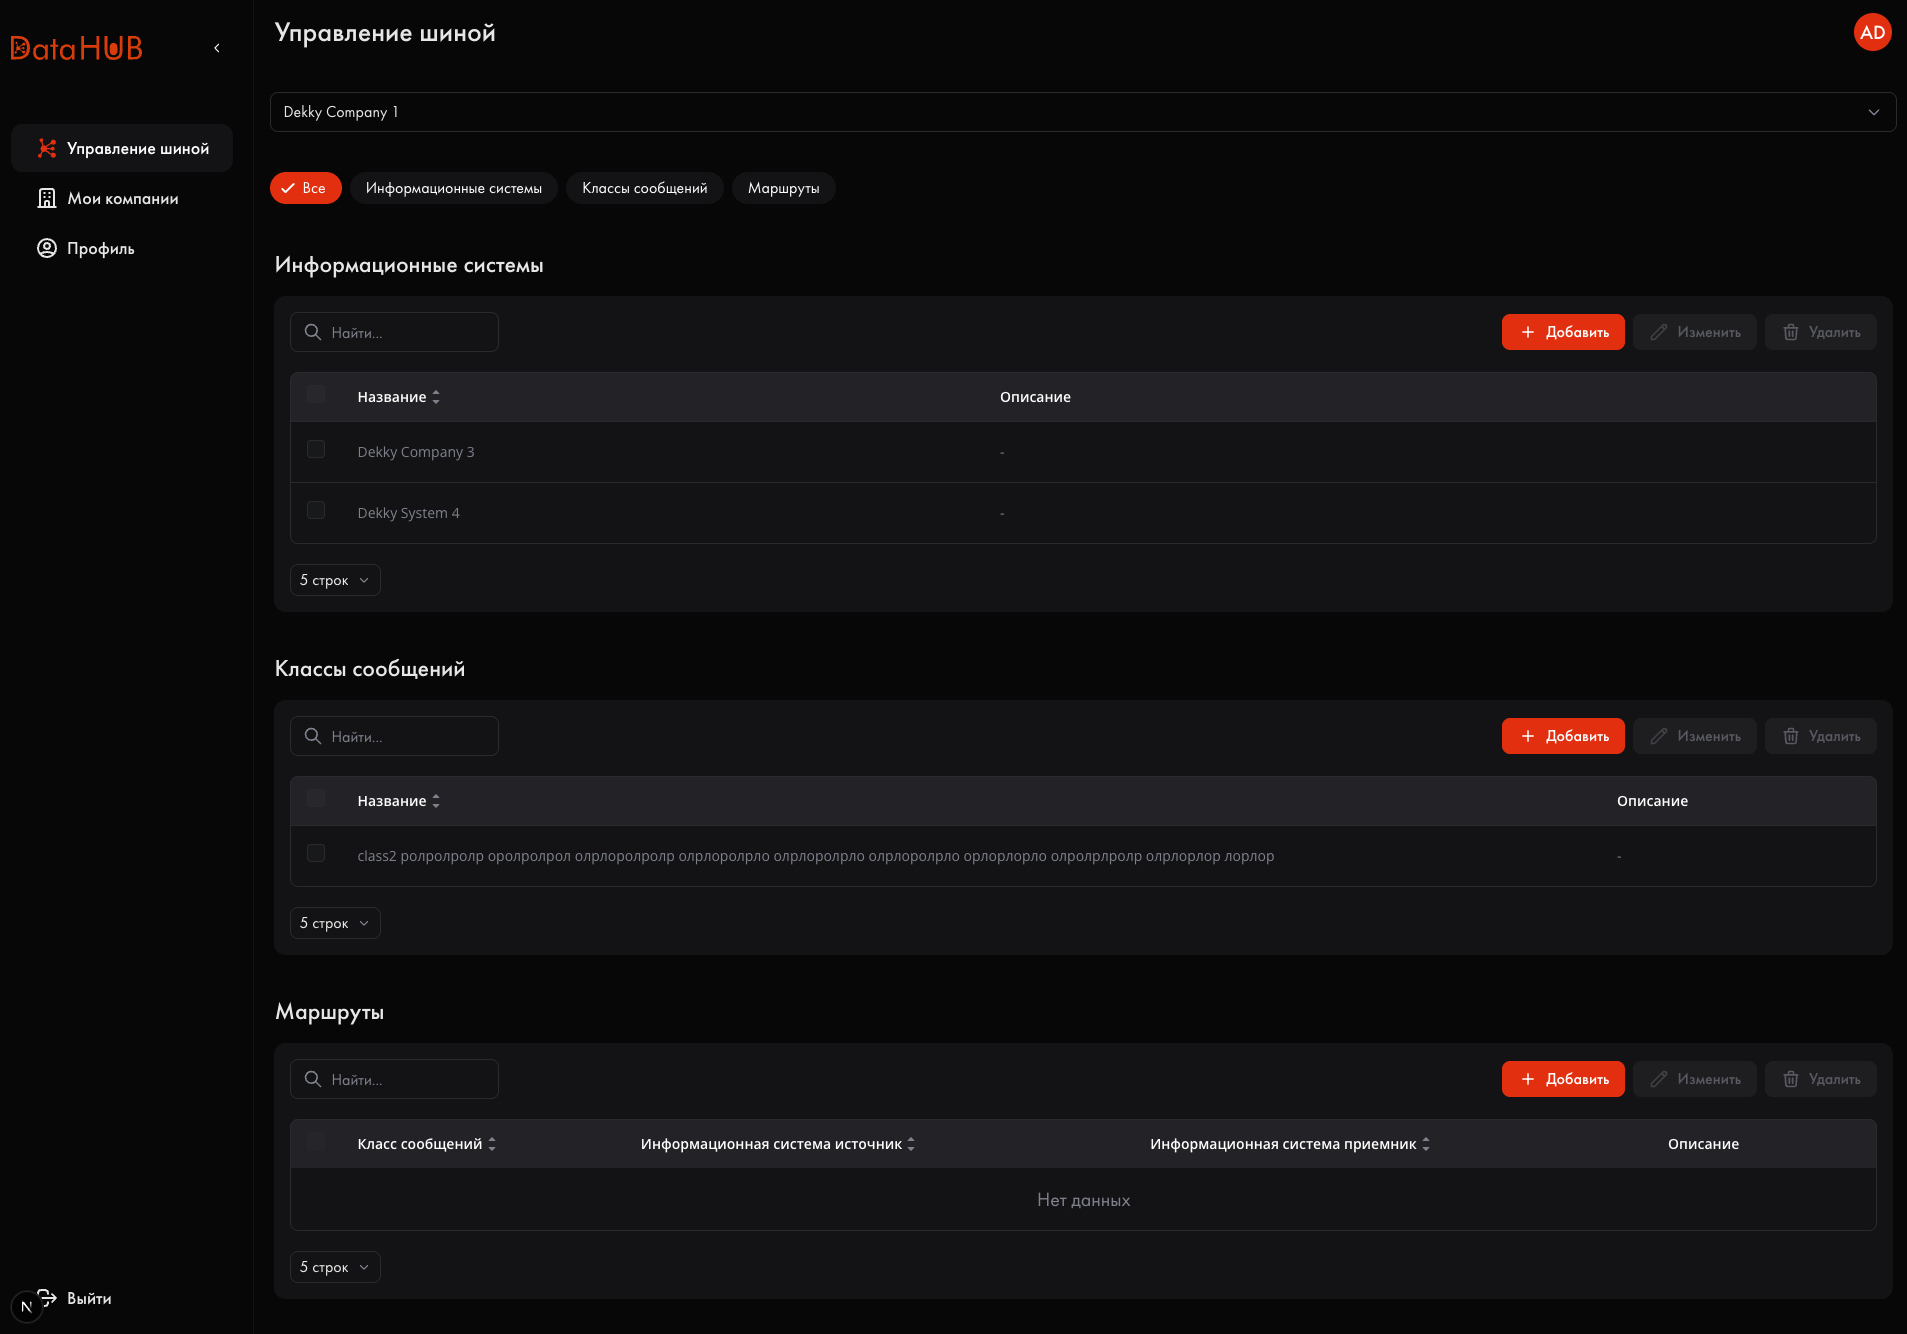Open Мои компании in sidebar

click(122, 198)
